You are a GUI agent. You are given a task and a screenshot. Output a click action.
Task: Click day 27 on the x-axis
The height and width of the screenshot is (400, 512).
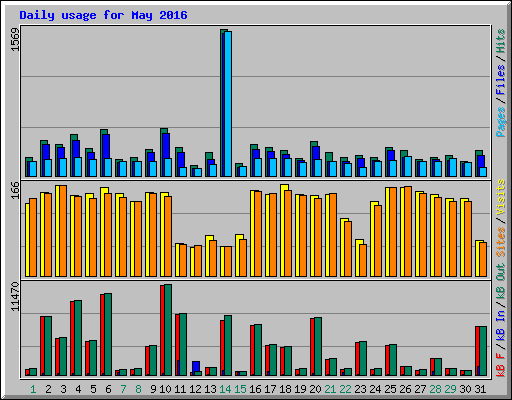[420, 389]
